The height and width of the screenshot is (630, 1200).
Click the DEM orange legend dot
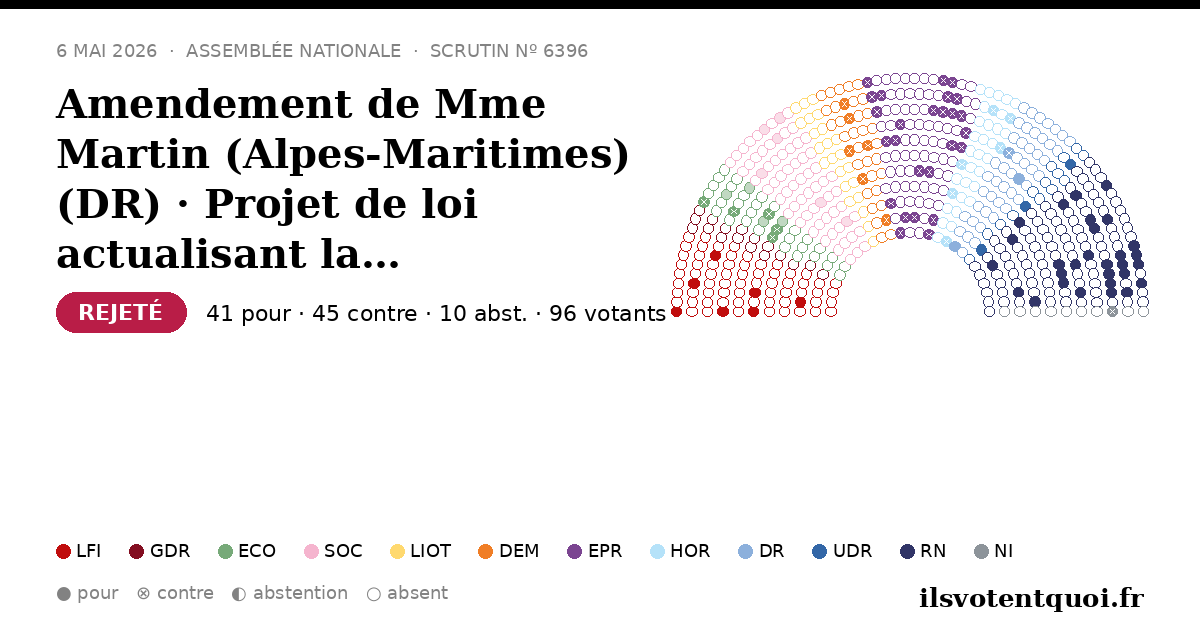tap(486, 551)
